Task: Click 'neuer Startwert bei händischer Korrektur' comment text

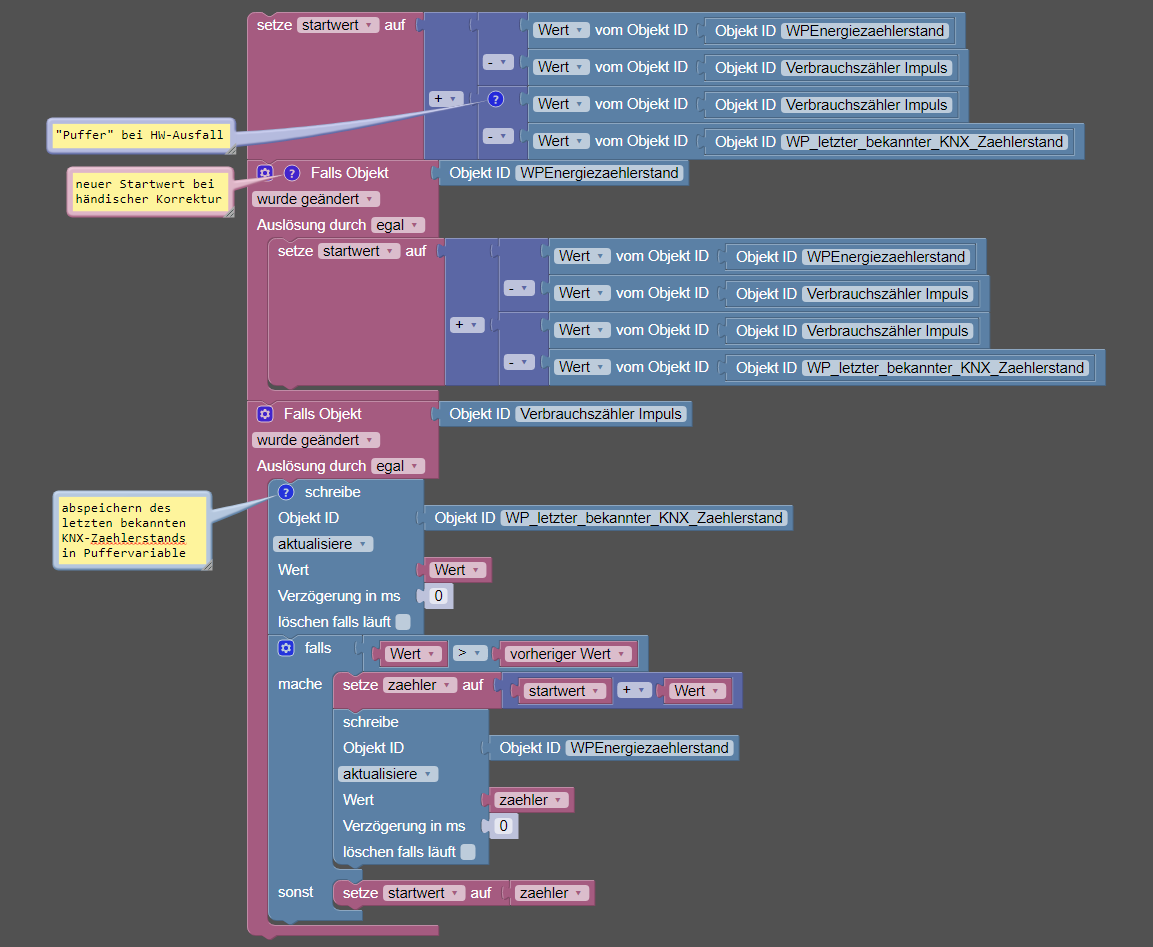Action: [148, 191]
